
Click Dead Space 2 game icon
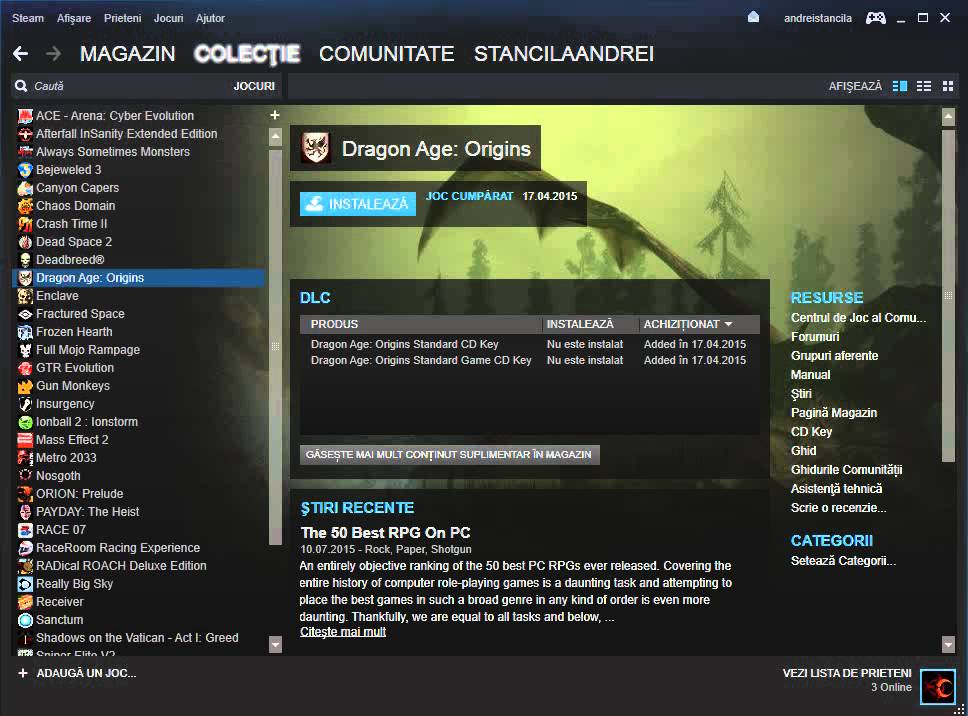click(x=25, y=242)
